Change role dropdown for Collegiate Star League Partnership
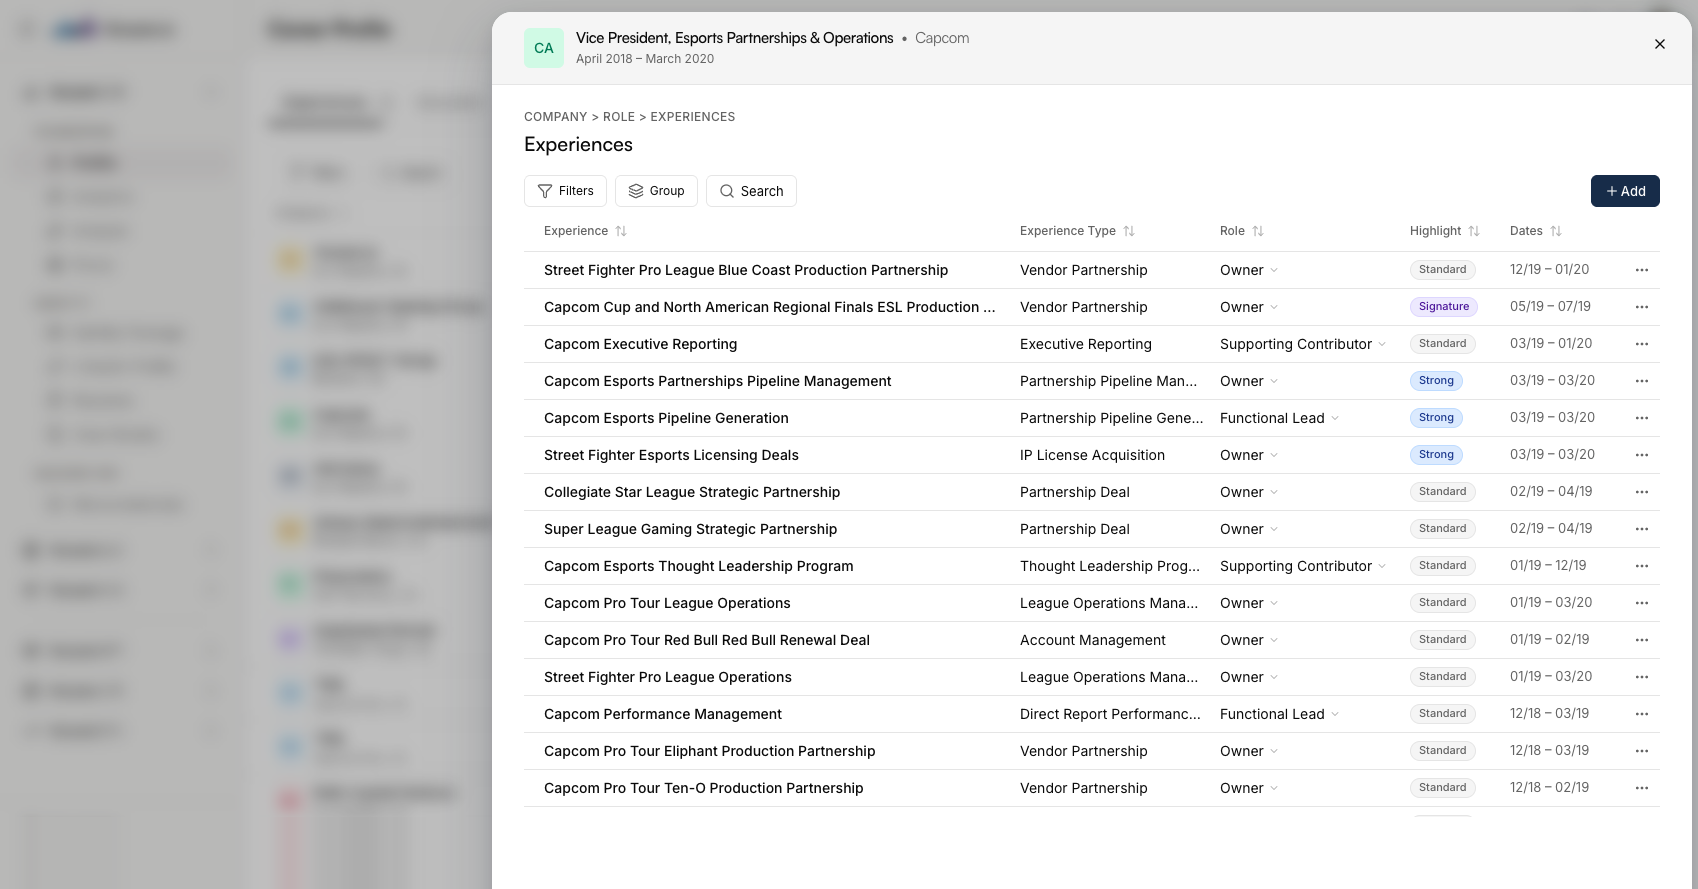The width and height of the screenshot is (1698, 889). click(1249, 492)
